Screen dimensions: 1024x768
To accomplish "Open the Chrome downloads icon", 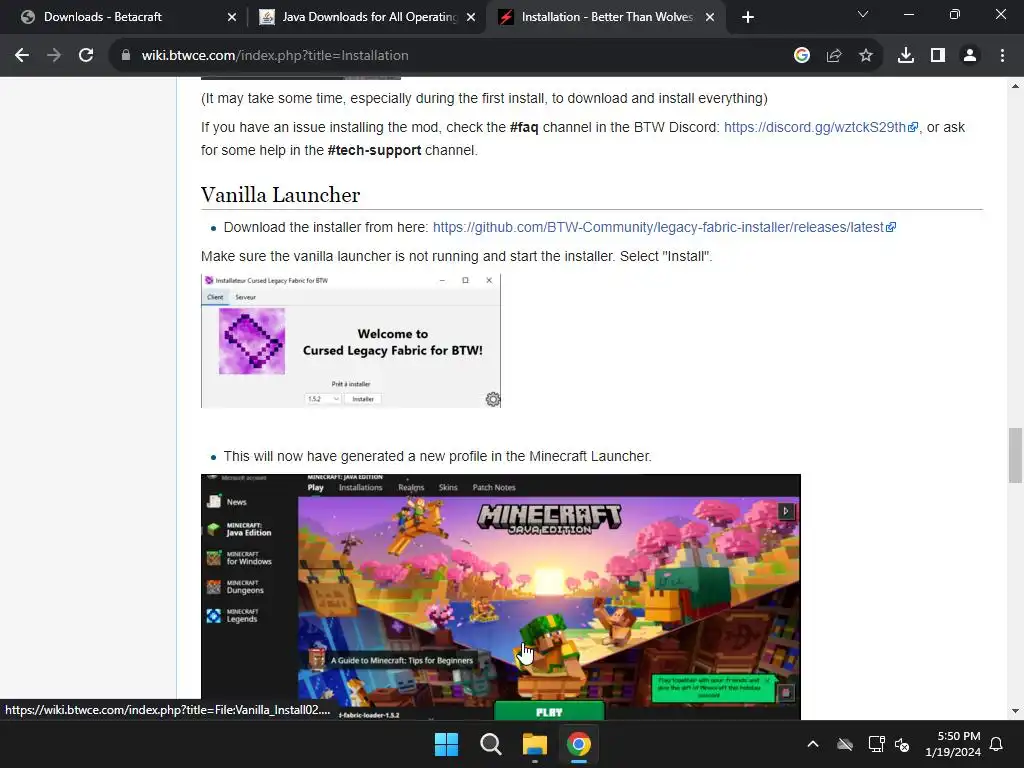I will coord(906,56).
